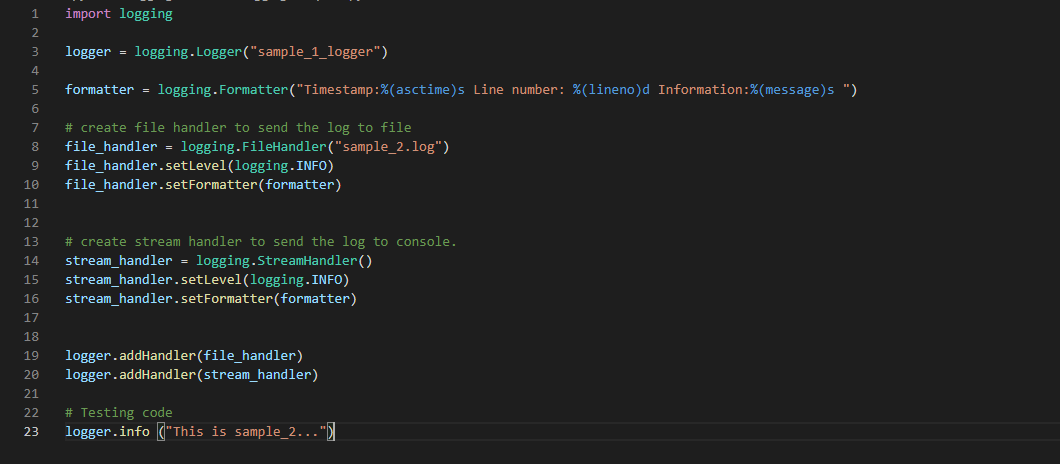
Task: Click the '%(lineno)d' placeholder in the format string
Action: coord(611,89)
